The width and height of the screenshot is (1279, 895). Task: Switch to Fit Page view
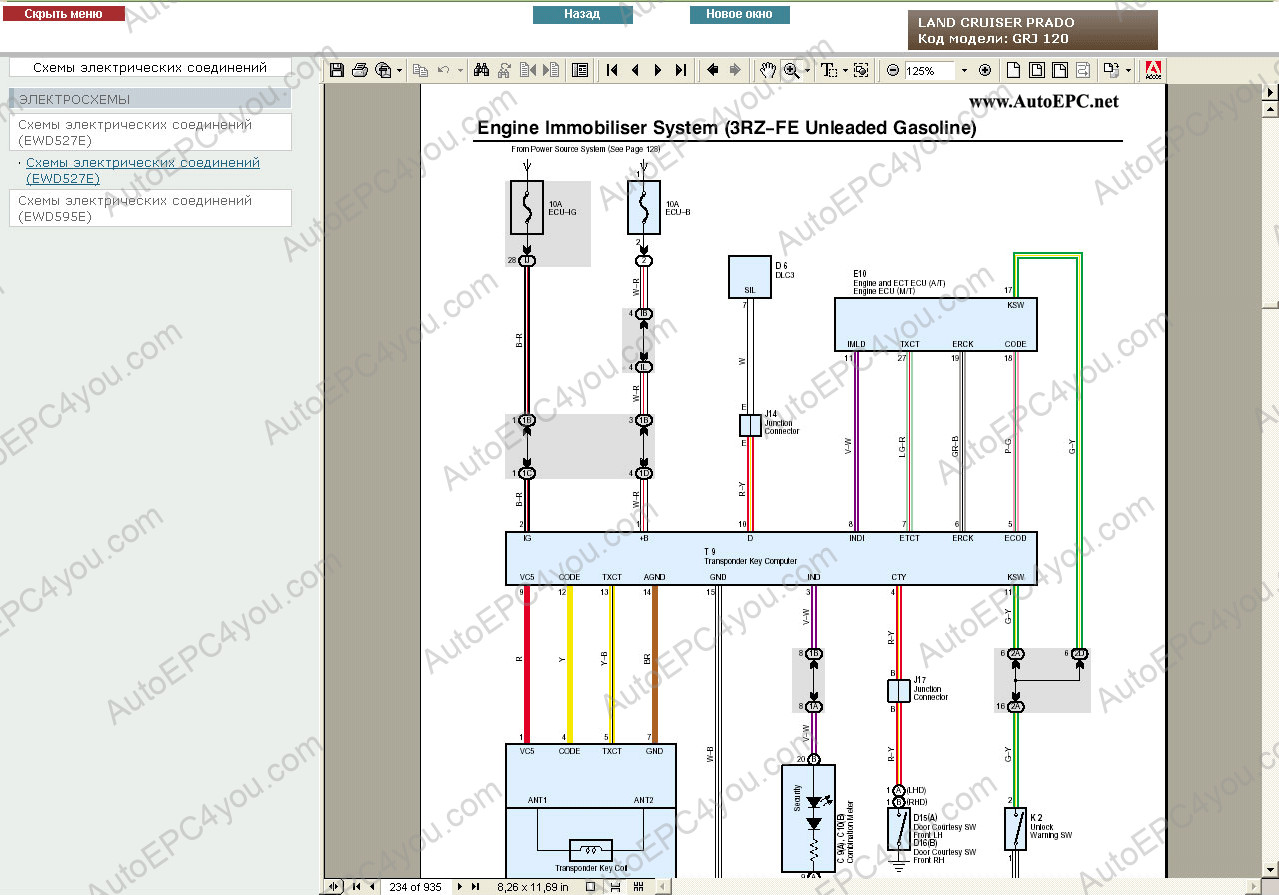click(1036, 70)
